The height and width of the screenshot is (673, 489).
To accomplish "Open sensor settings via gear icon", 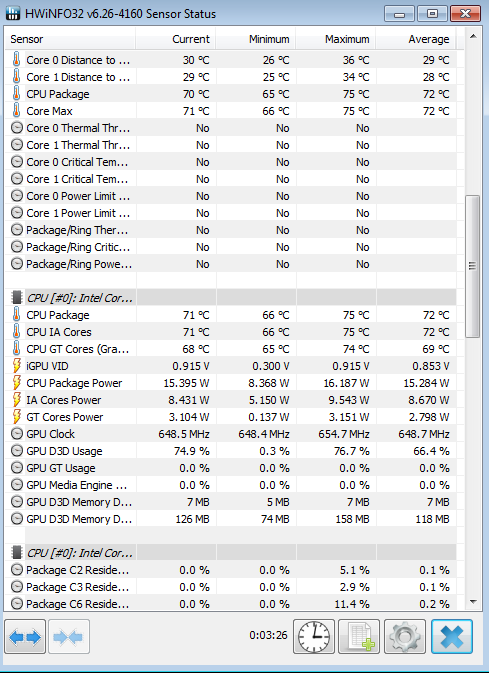I will click(405, 637).
